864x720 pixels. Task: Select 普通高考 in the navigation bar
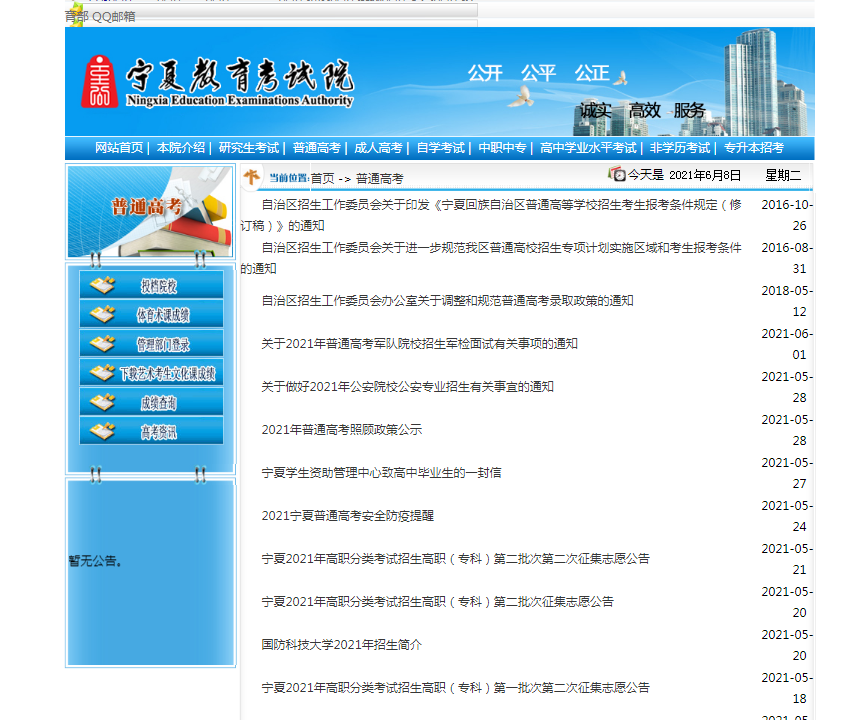click(x=316, y=148)
